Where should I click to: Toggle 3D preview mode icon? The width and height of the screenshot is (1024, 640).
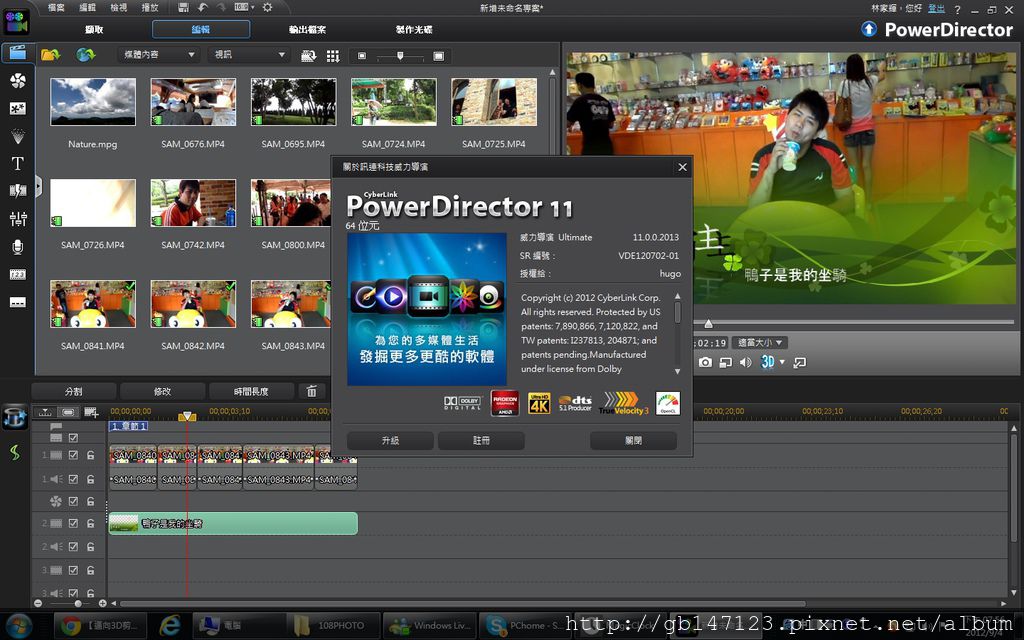click(767, 362)
